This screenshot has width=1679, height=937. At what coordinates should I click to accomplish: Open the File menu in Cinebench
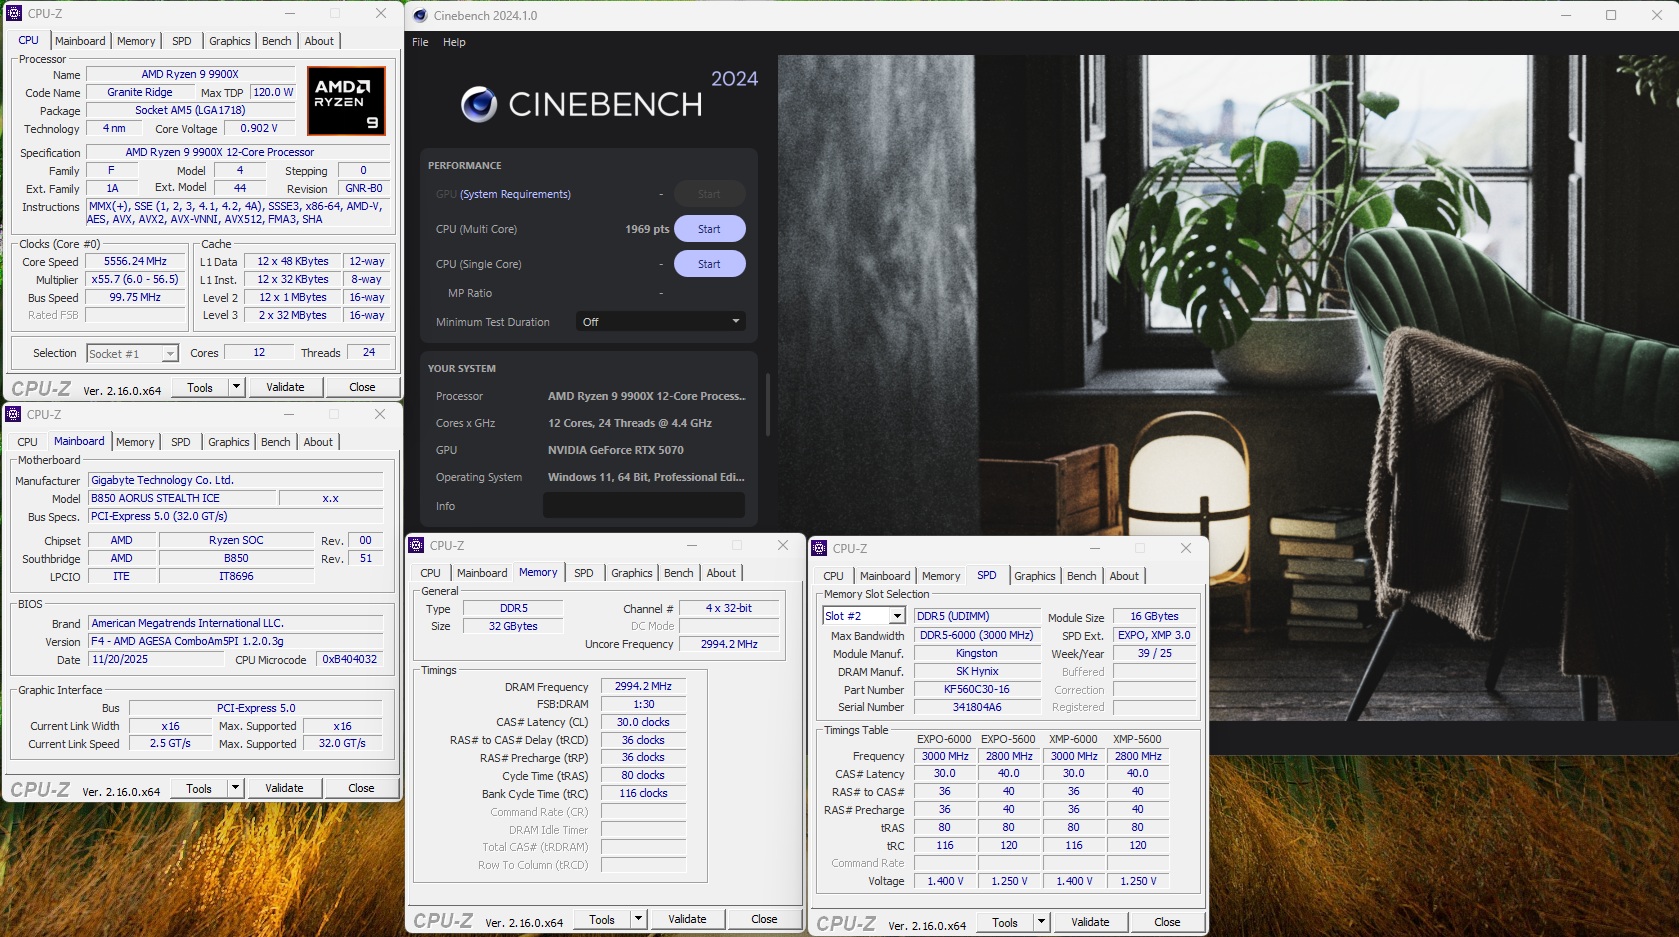coord(420,42)
